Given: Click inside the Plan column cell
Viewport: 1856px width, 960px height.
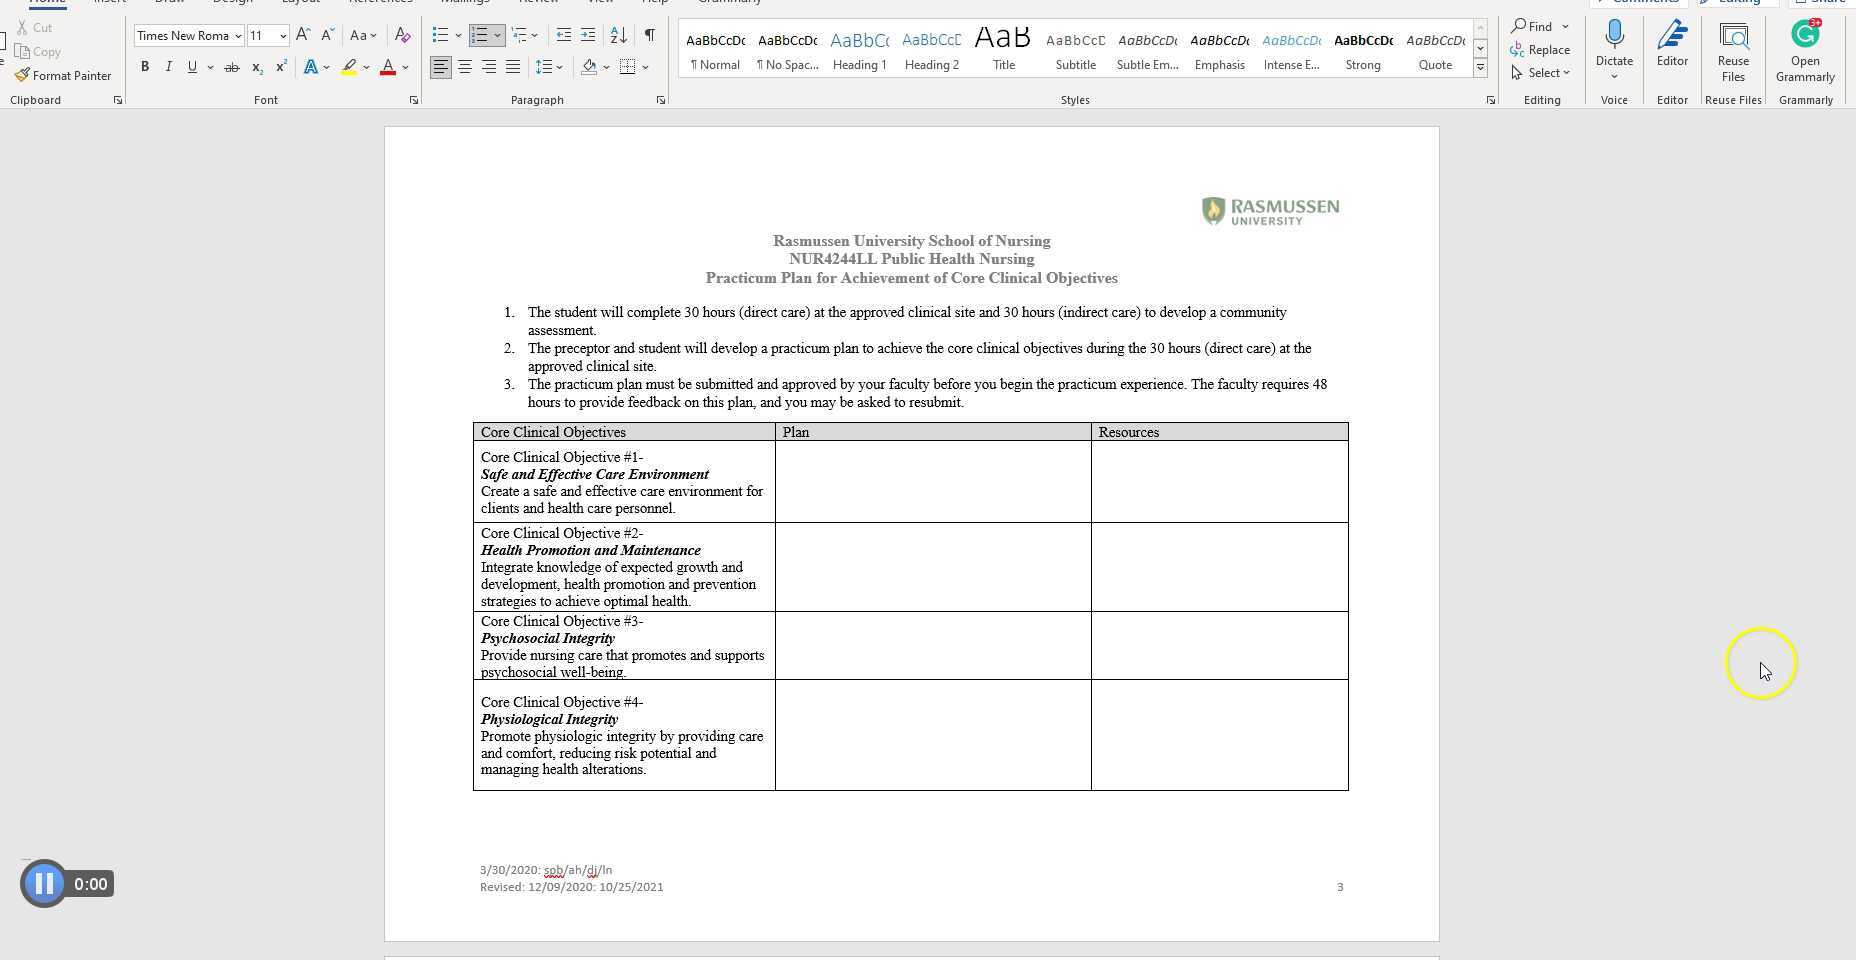Looking at the screenshot, I should 931,480.
